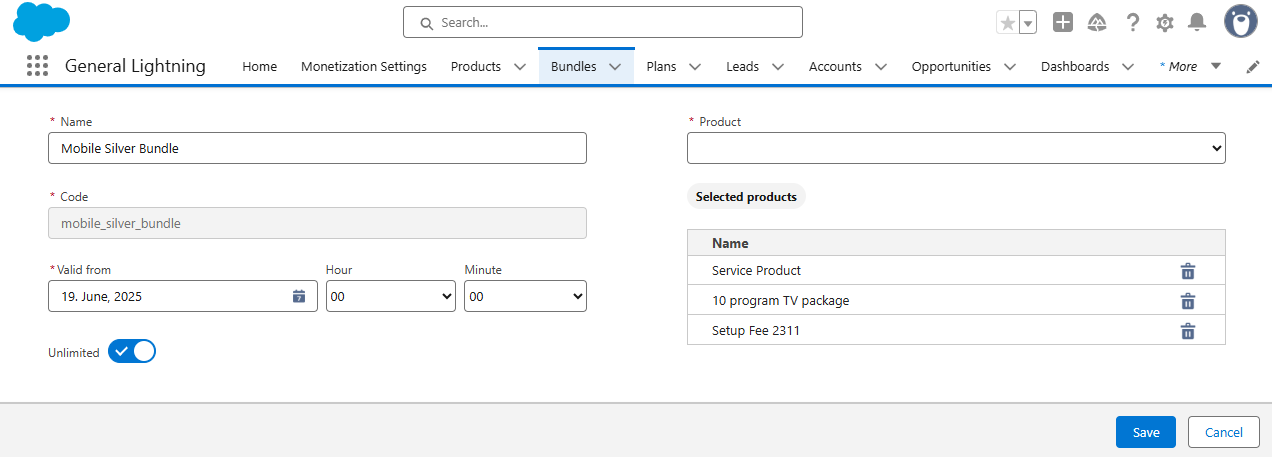Cancel editing the bundle
The height and width of the screenshot is (457, 1272).
1224,432
